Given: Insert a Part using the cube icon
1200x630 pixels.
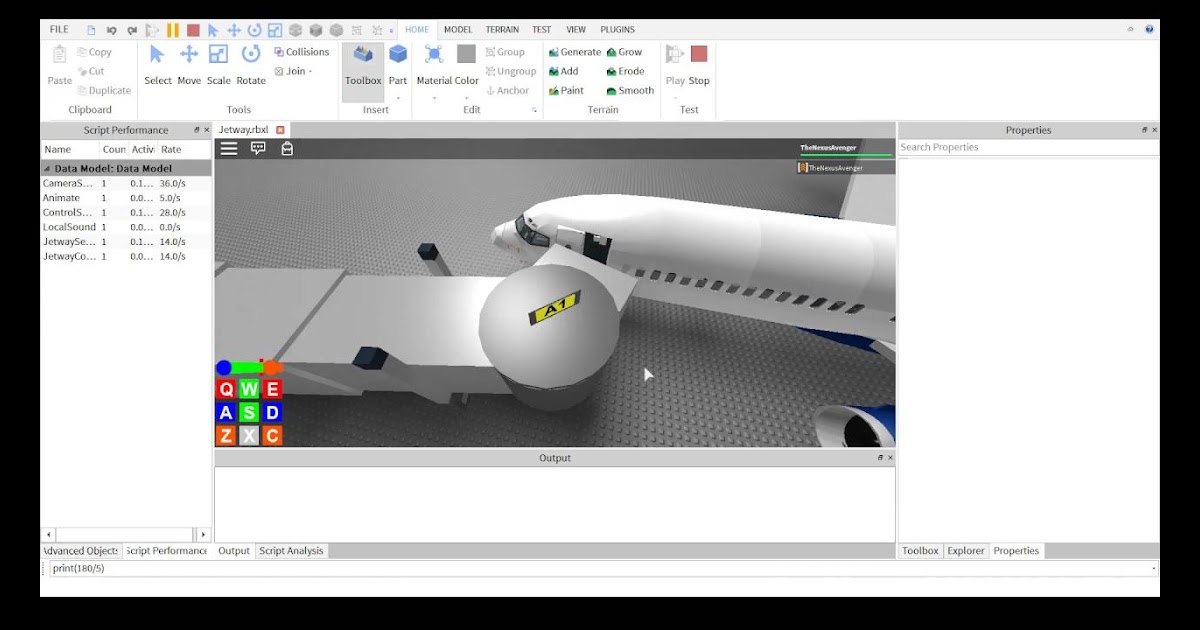Looking at the screenshot, I should [398, 54].
